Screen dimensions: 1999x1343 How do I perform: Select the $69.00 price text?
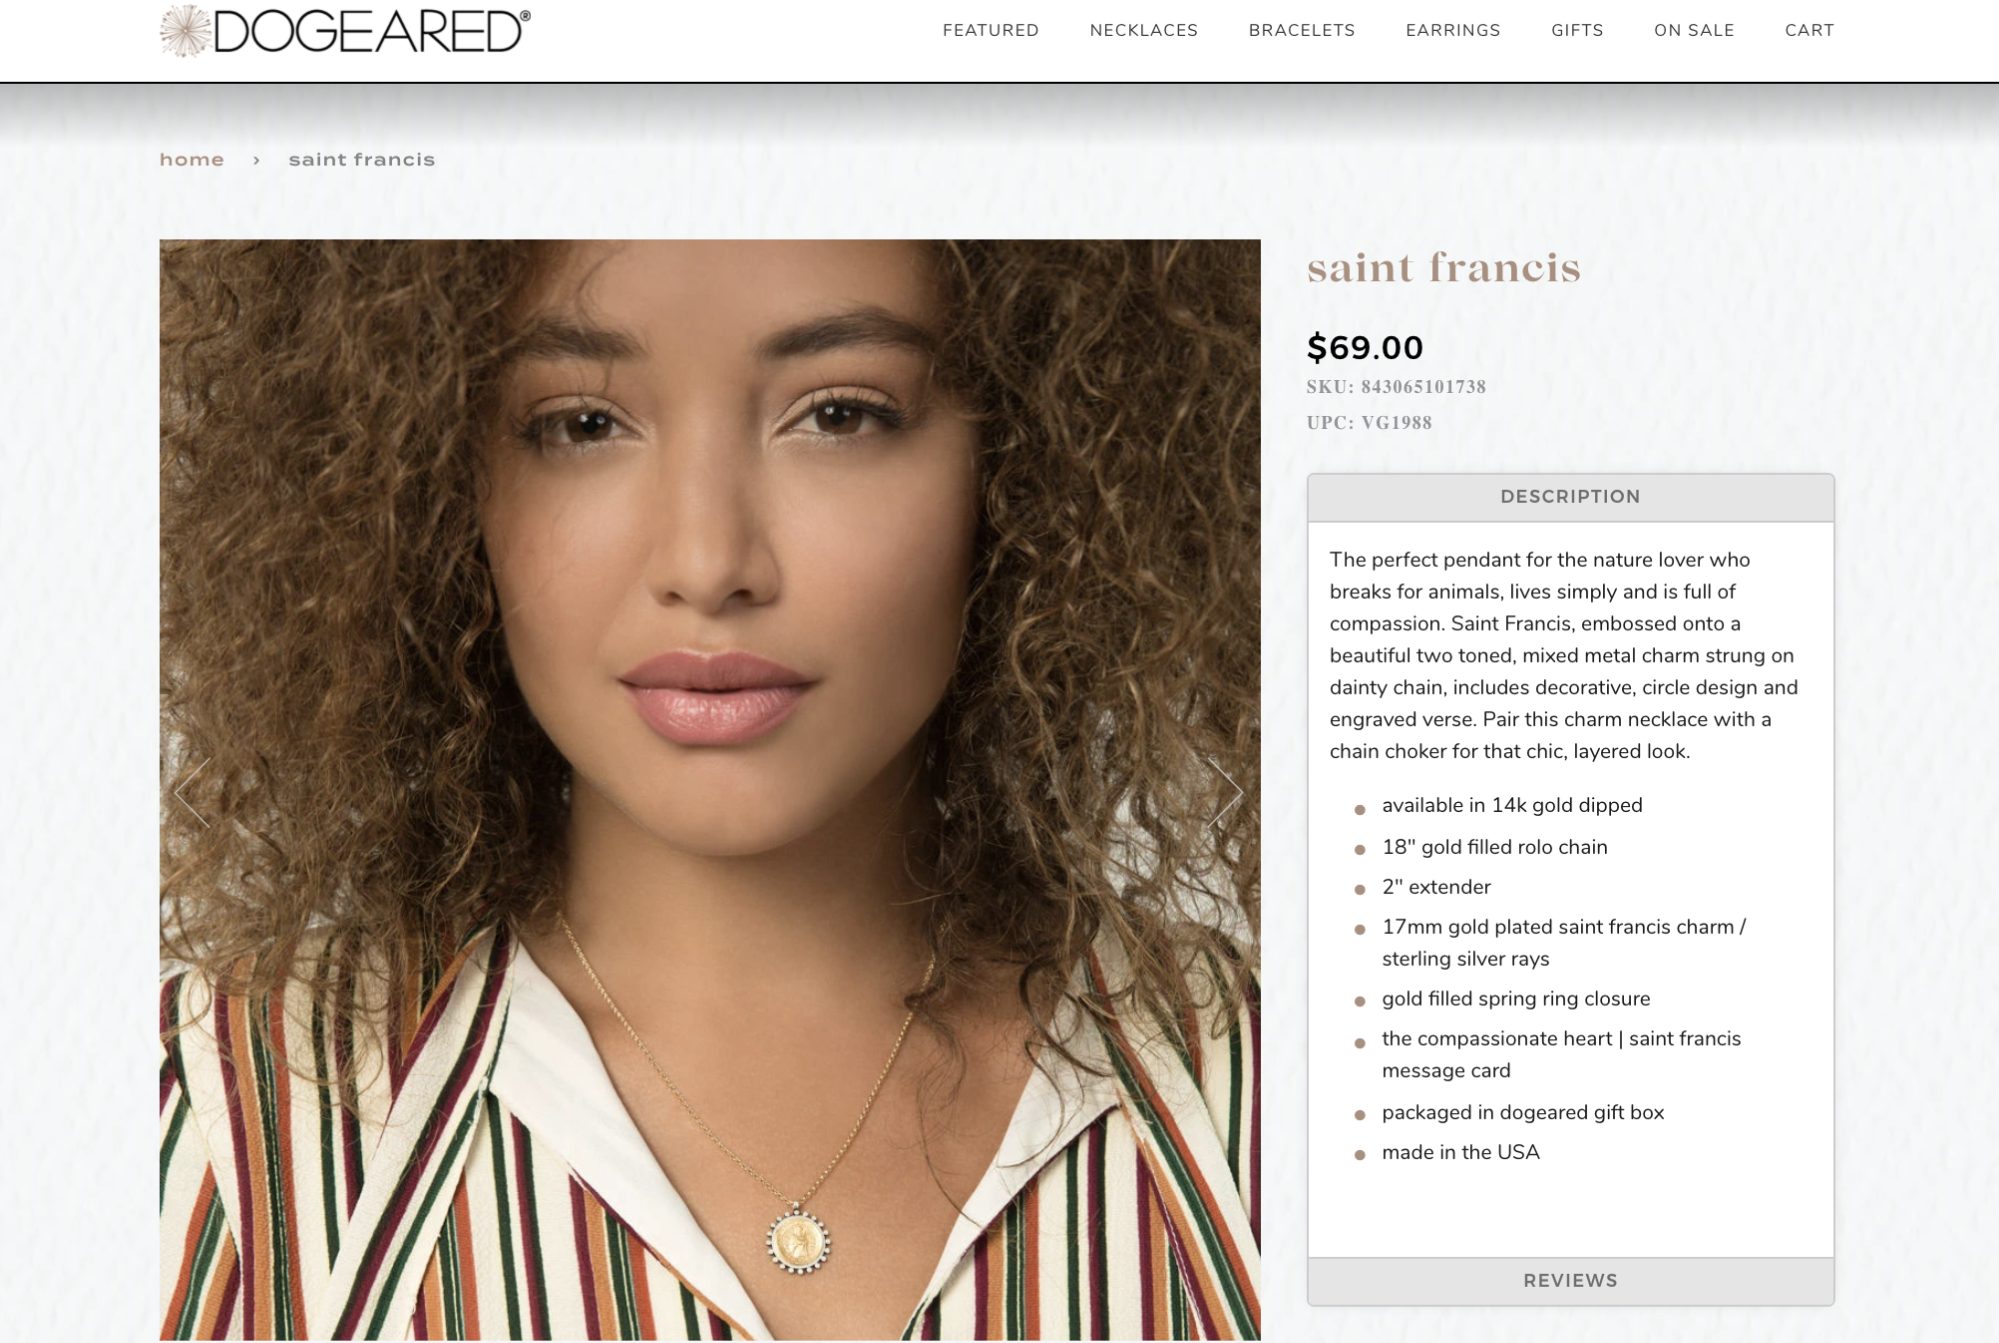[1364, 347]
